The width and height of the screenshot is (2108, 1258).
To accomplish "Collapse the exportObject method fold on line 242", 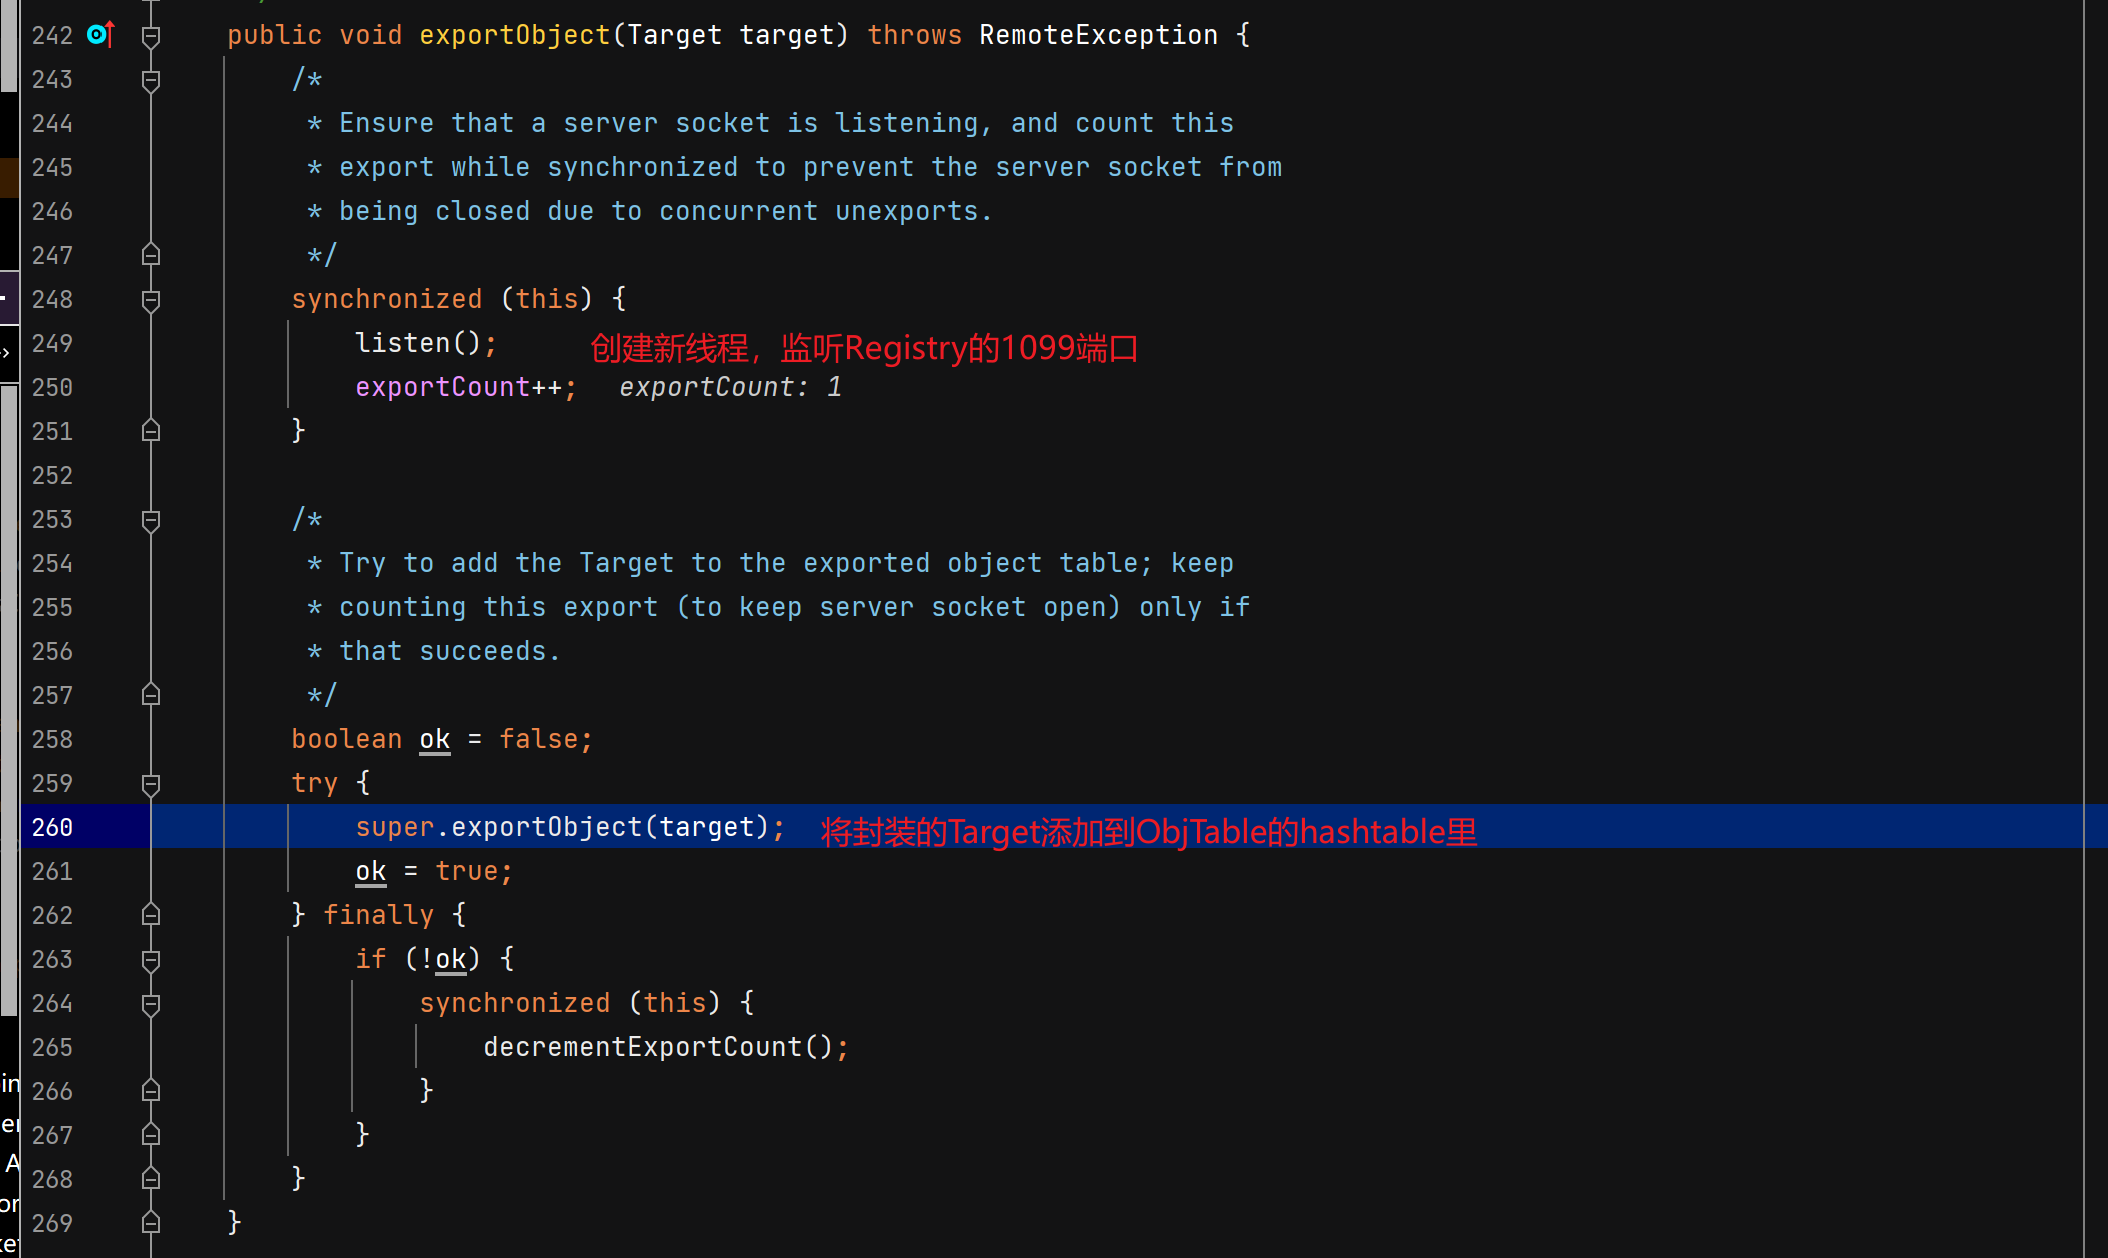I will [151, 36].
